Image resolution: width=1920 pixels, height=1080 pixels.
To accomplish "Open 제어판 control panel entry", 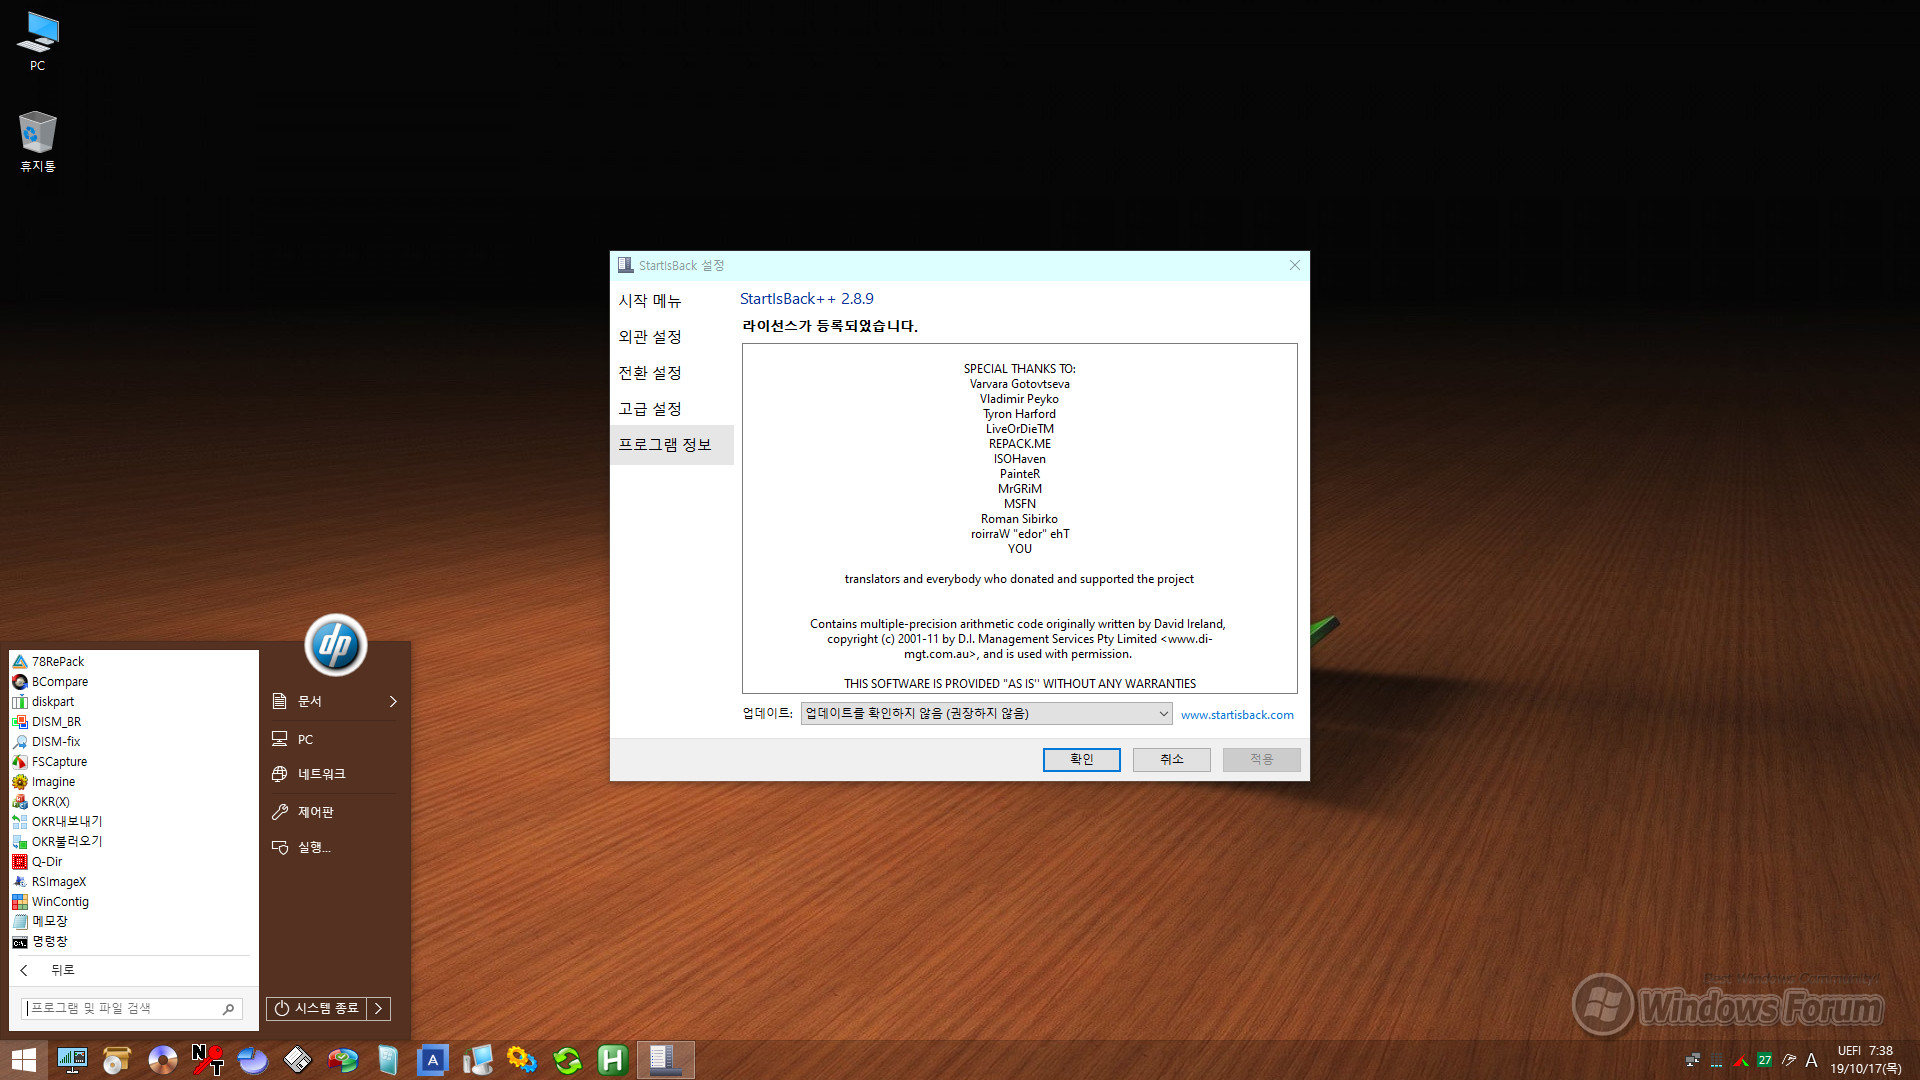I will coord(315,812).
